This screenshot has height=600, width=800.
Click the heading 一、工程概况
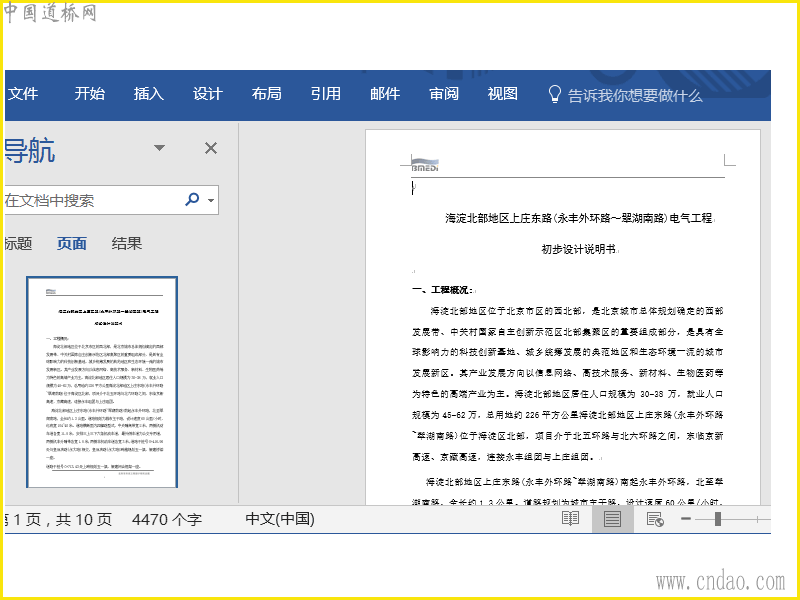442,290
